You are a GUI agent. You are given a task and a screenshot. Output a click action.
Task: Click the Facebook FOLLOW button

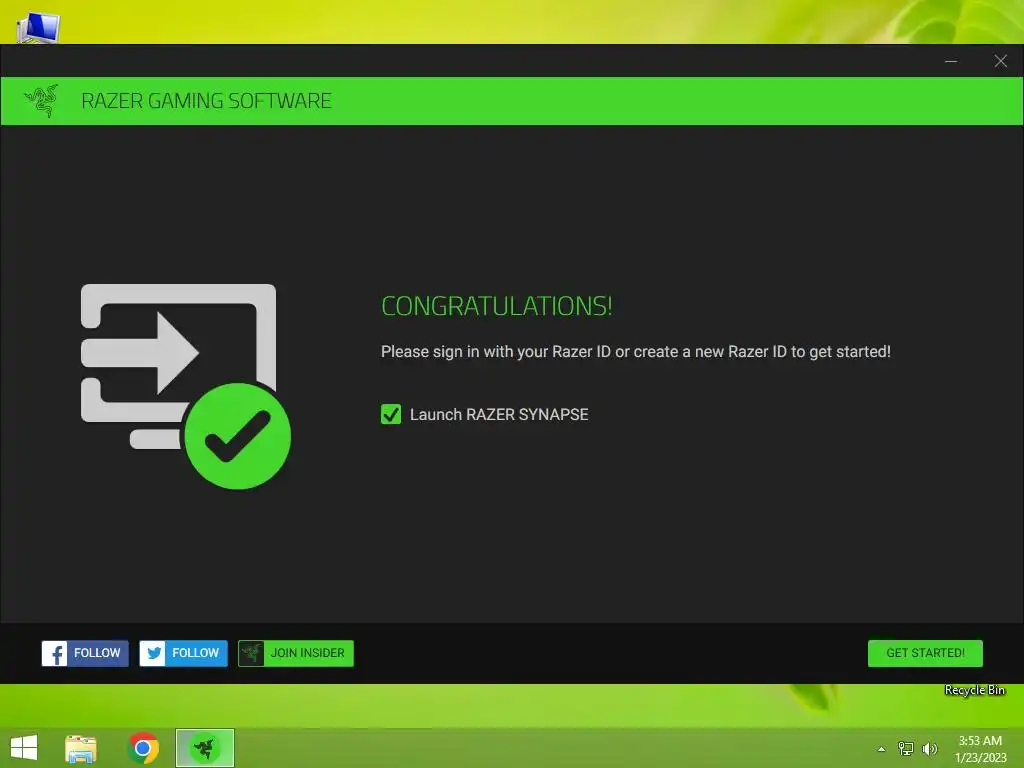[x=85, y=653]
